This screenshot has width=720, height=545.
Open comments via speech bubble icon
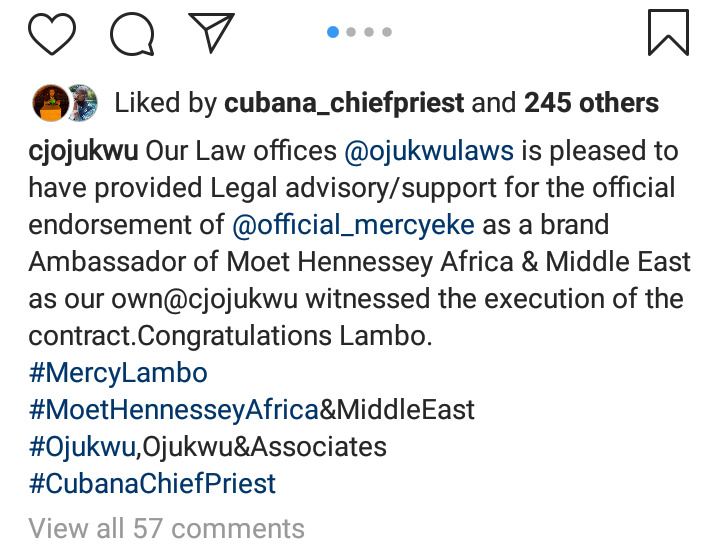click(x=131, y=33)
